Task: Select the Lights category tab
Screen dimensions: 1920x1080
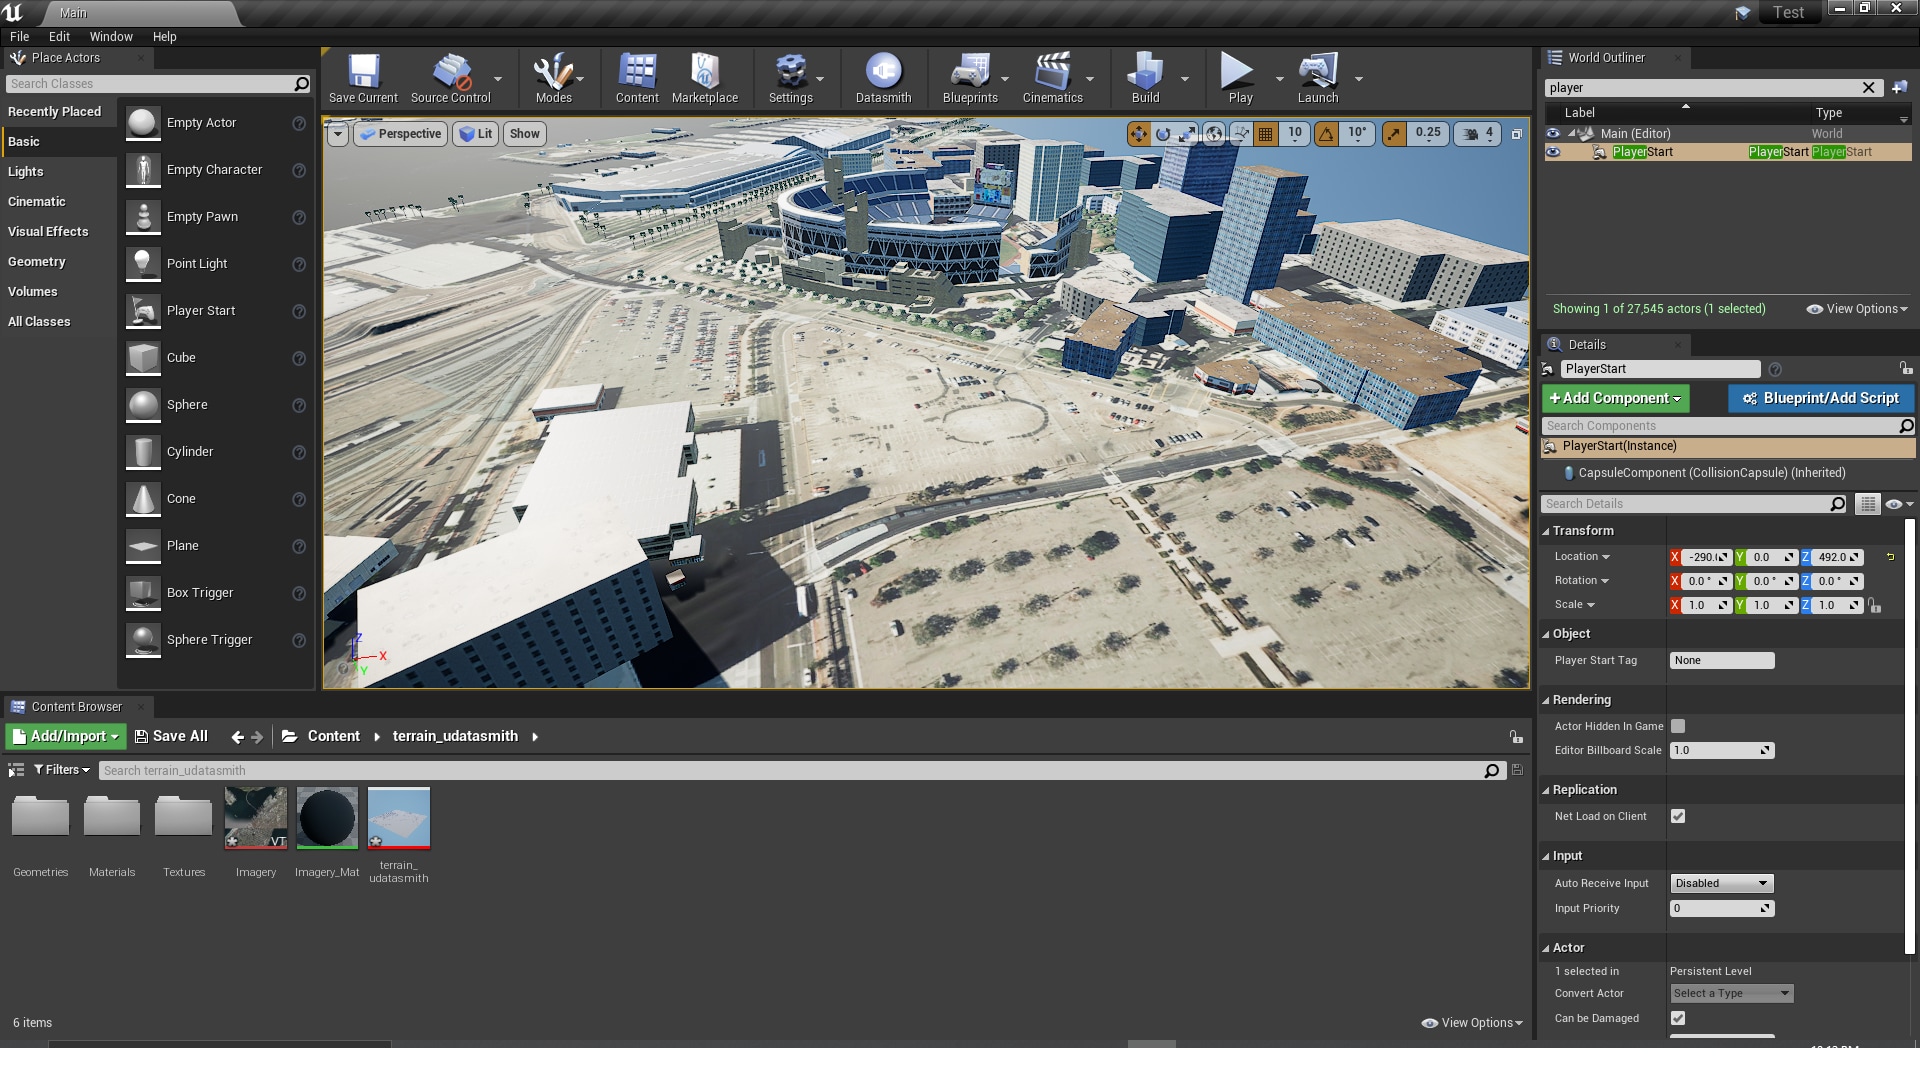Action: [x=26, y=172]
